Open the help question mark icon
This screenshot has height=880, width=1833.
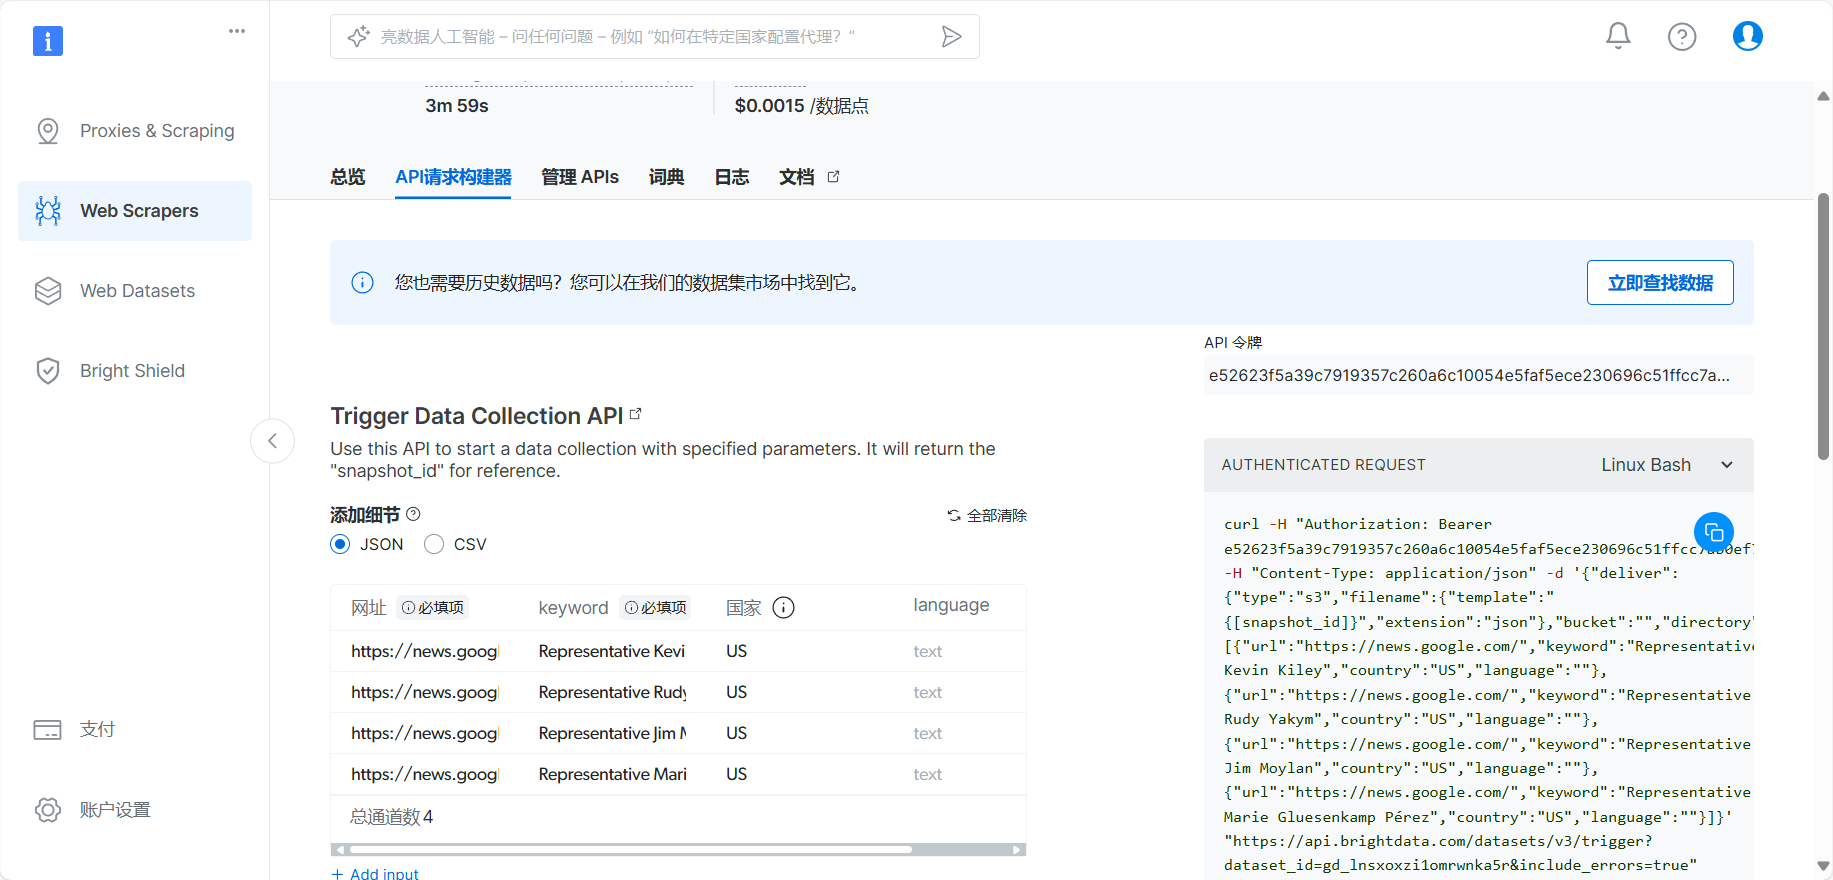[1682, 37]
